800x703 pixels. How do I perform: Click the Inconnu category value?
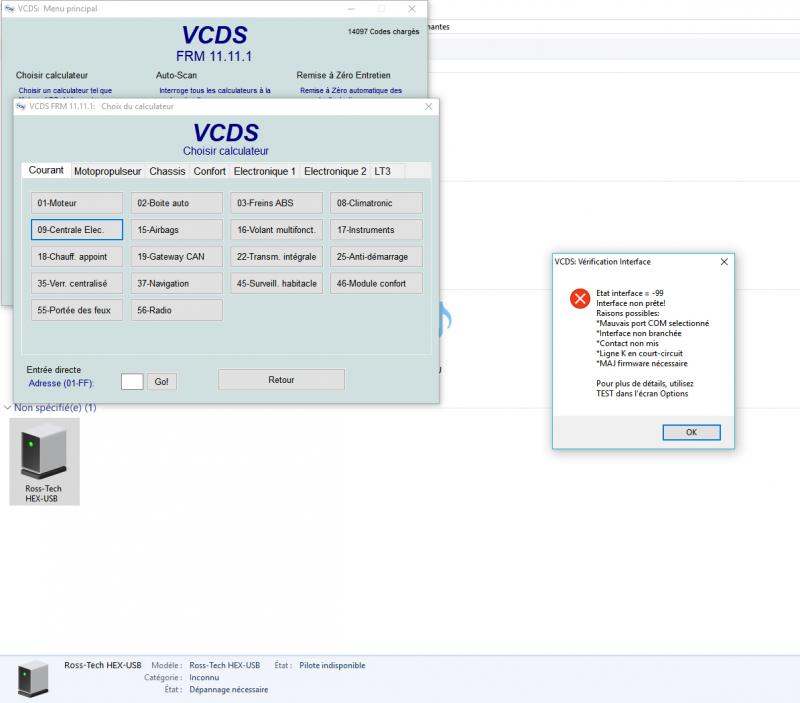(x=204, y=677)
